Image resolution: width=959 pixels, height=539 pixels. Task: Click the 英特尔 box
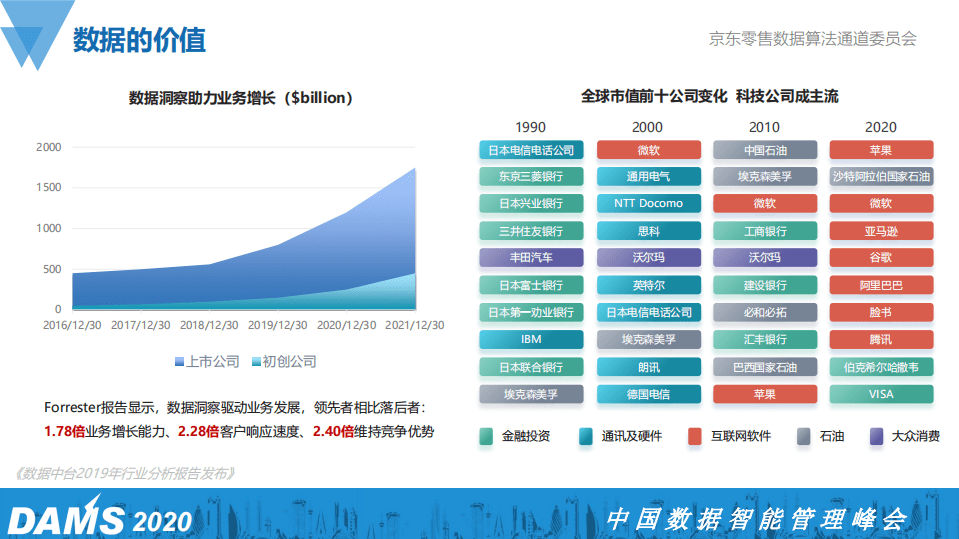click(648, 285)
